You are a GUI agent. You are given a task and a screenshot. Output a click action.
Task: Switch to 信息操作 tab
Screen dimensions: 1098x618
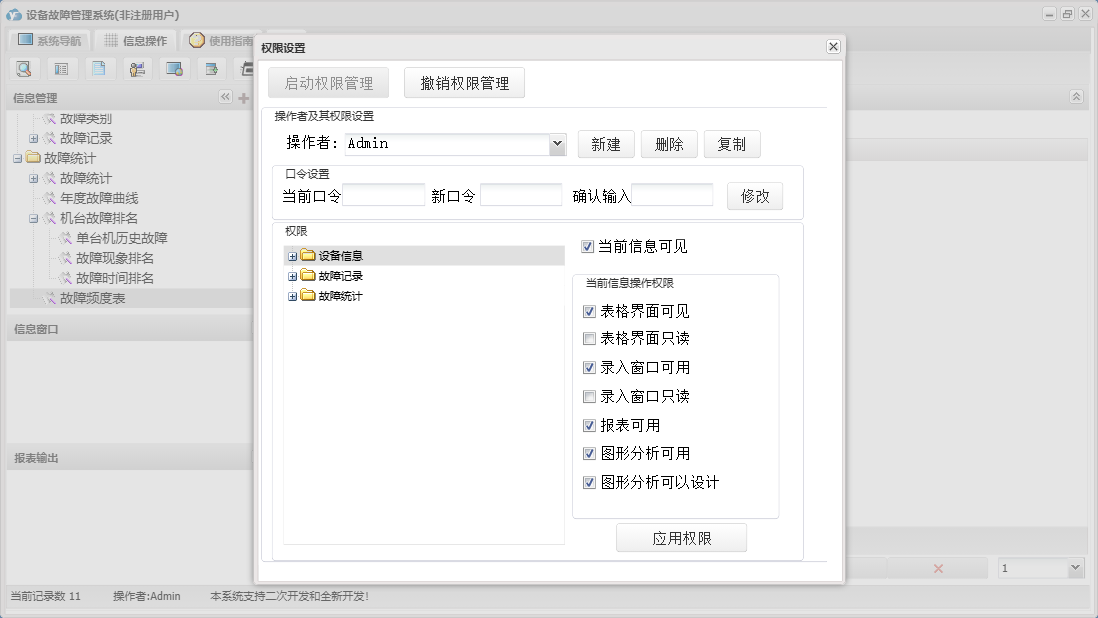135,41
